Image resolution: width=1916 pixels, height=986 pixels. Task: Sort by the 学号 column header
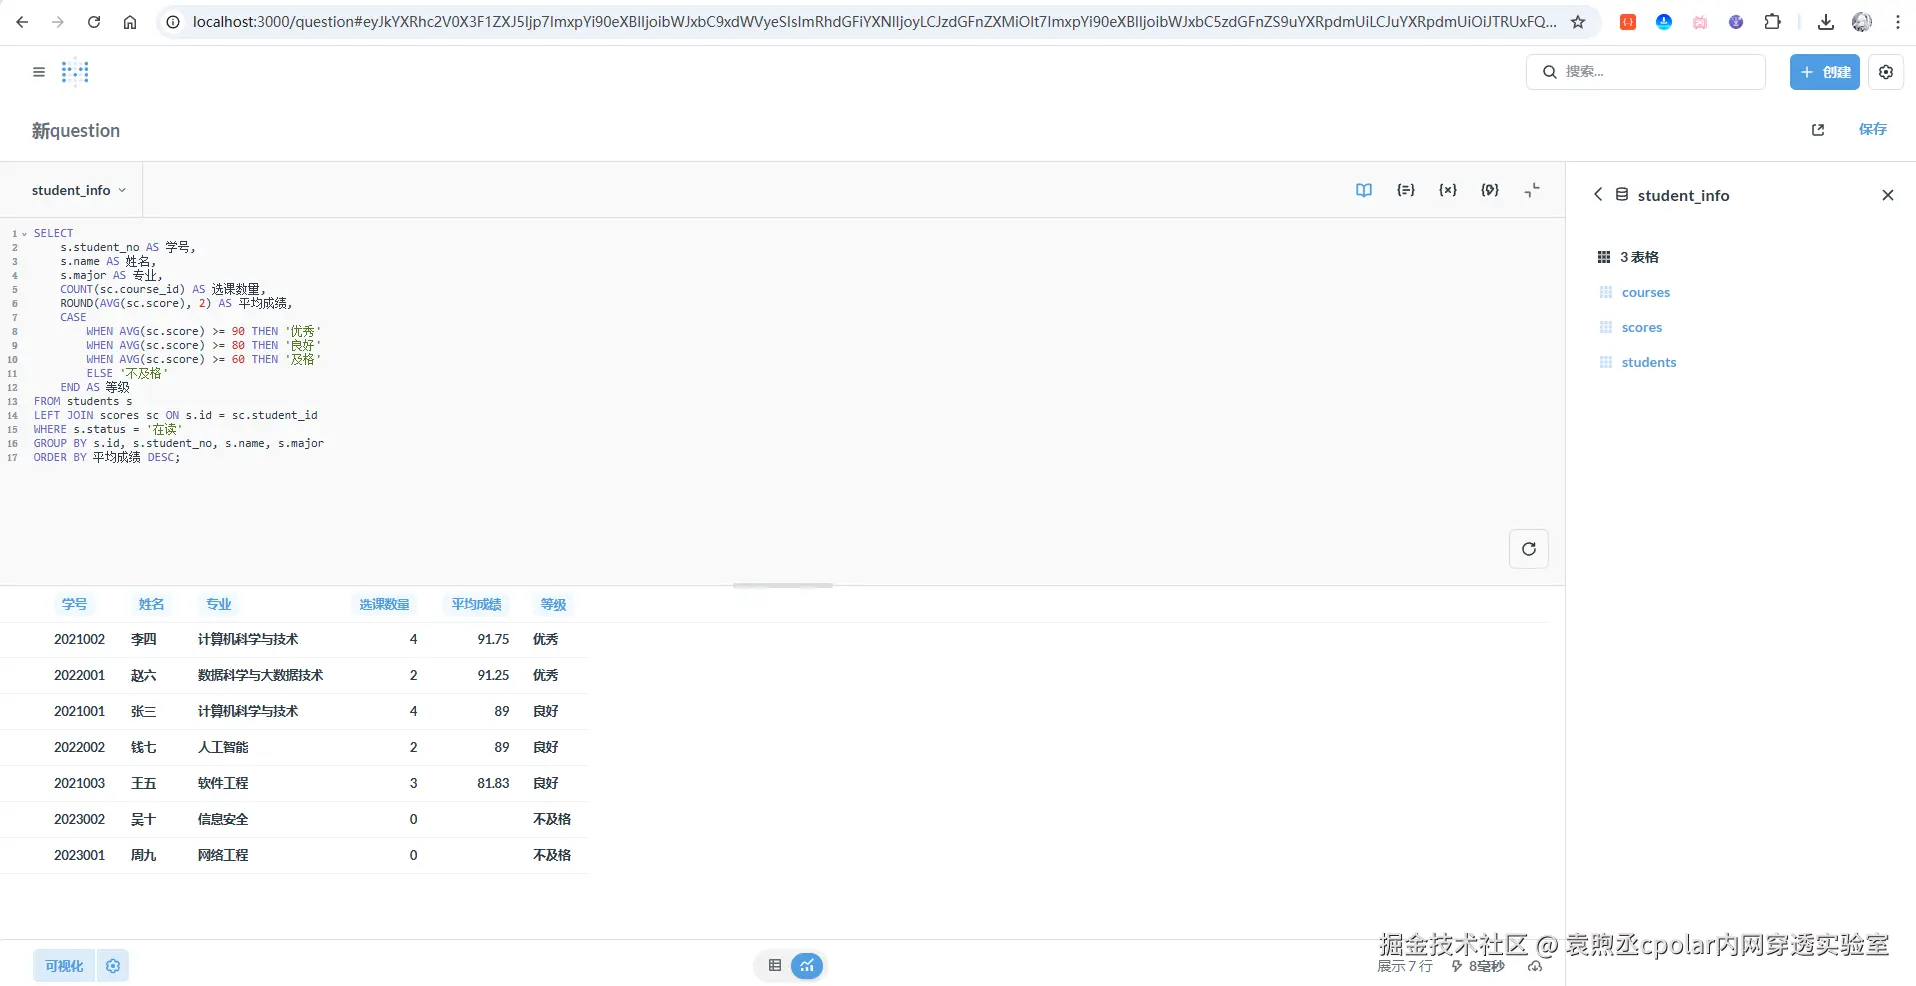[x=74, y=604]
